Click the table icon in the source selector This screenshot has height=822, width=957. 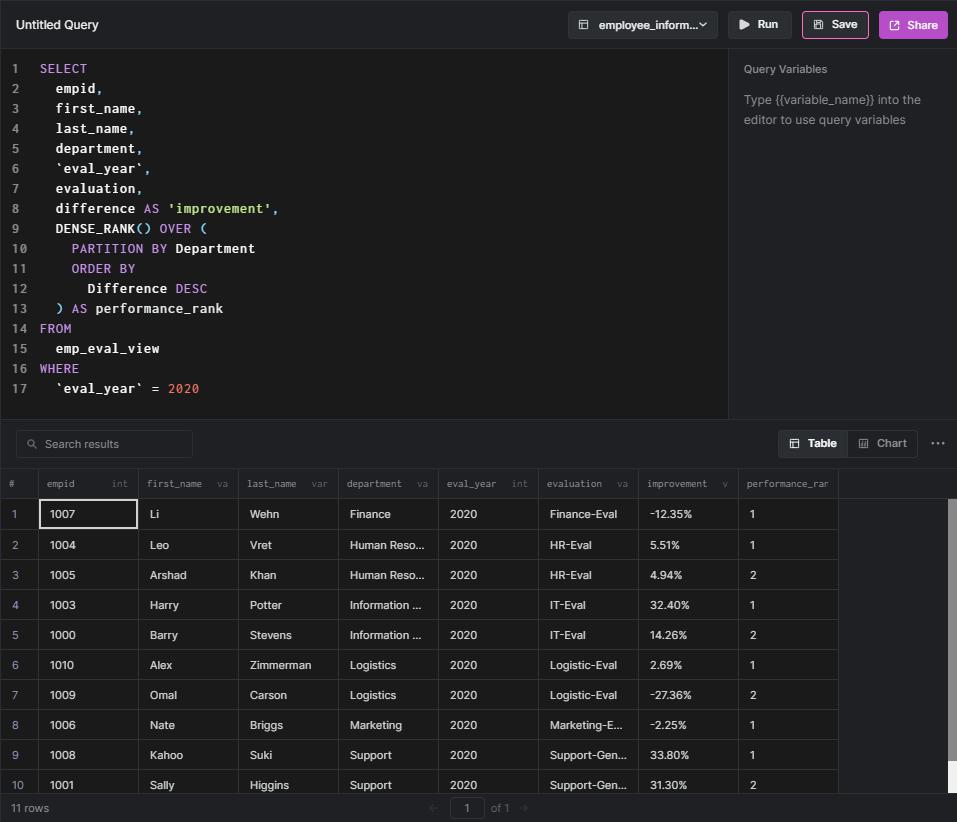click(x=583, y=25)
